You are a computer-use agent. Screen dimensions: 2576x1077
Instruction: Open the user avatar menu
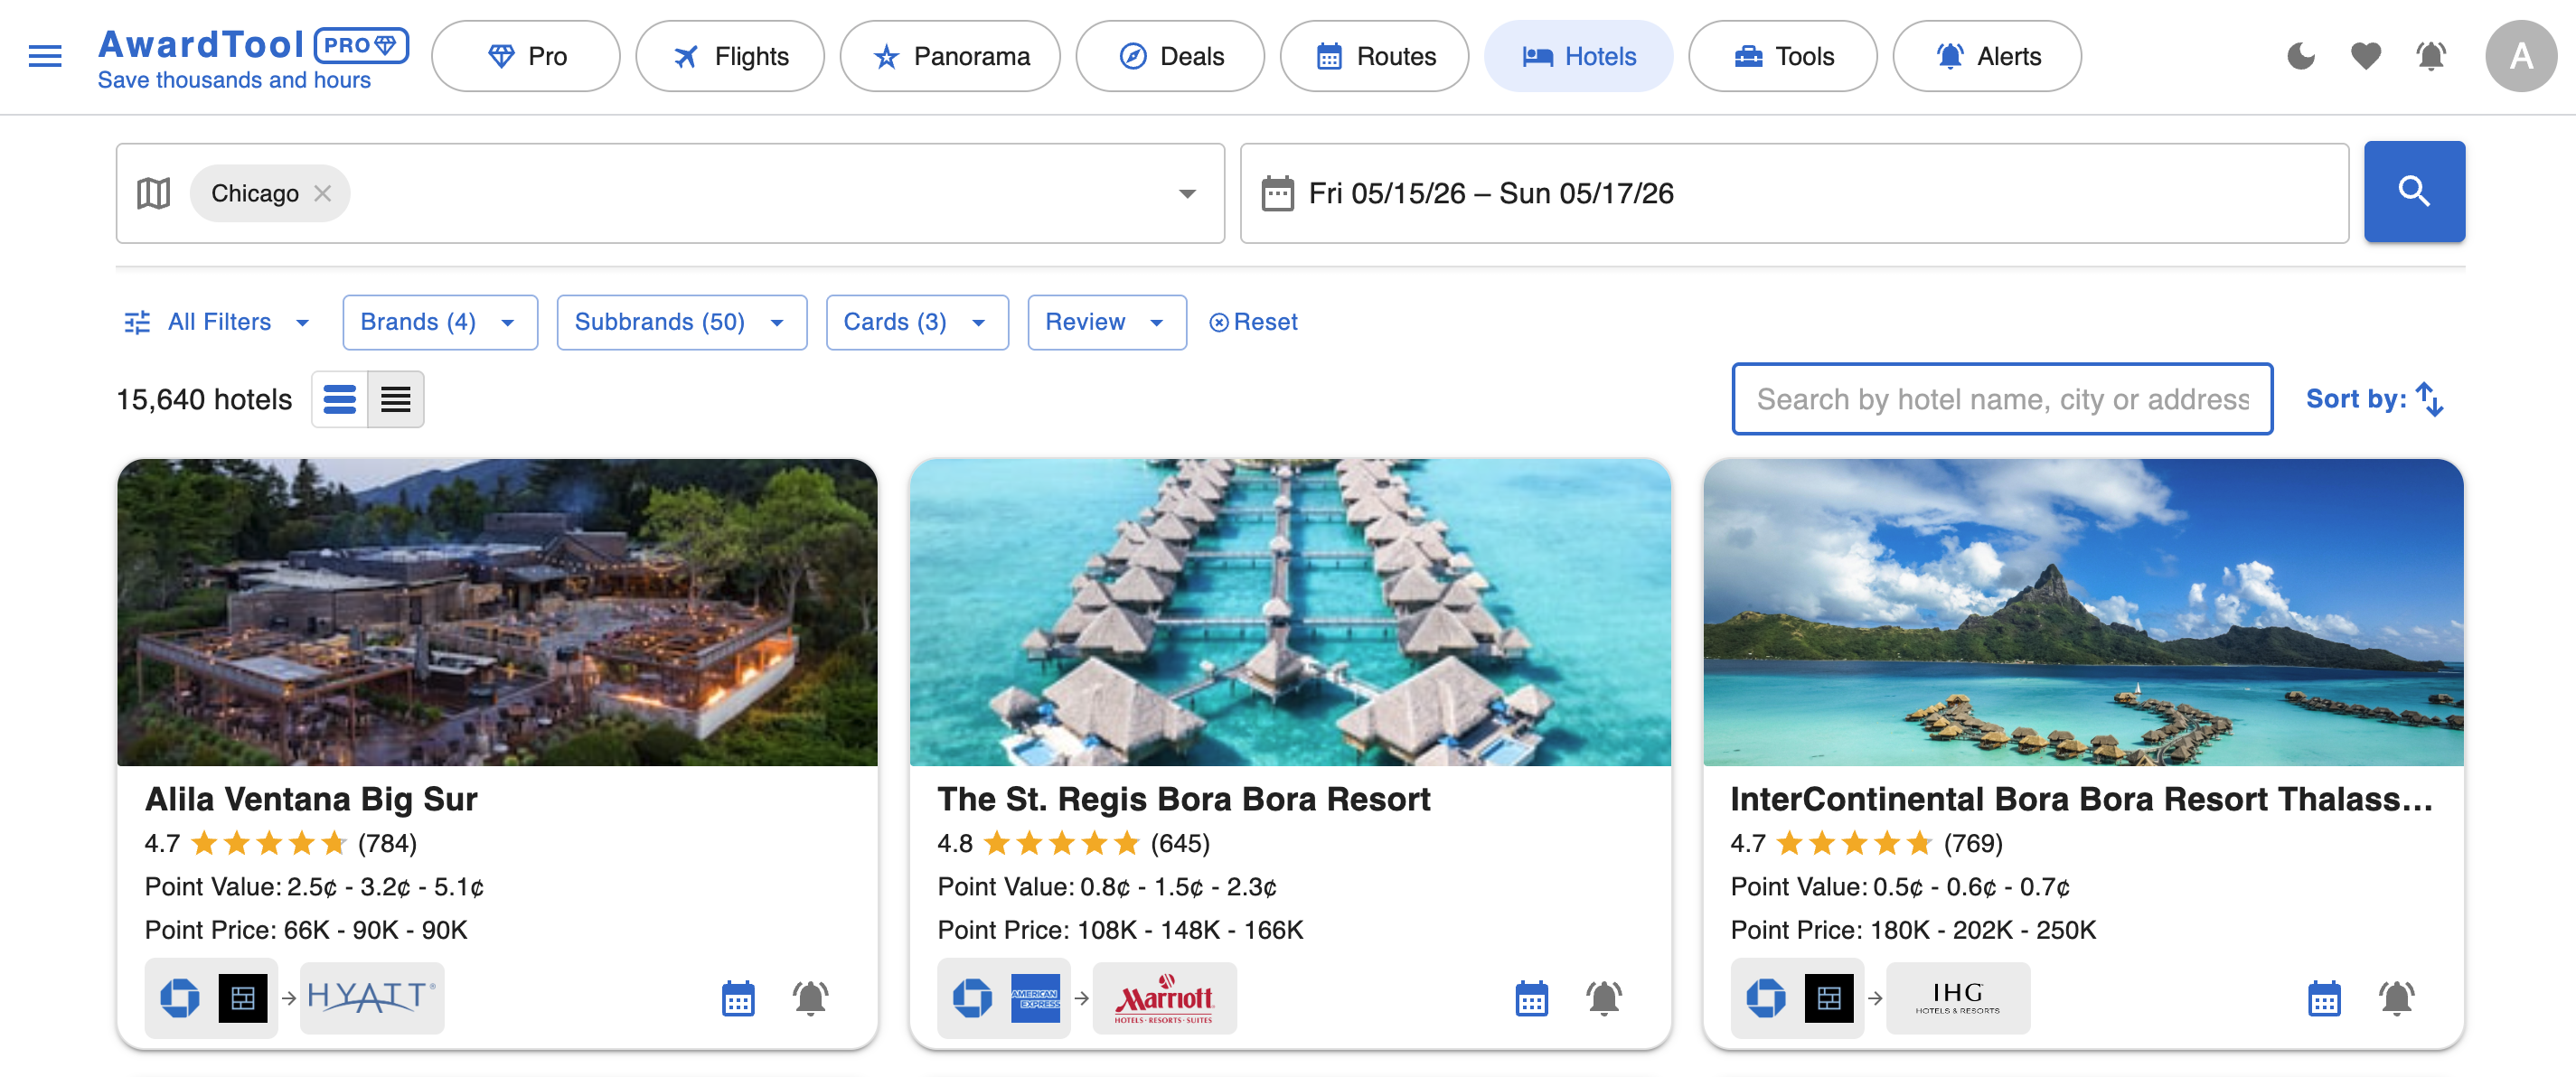tap(2521, 56)
